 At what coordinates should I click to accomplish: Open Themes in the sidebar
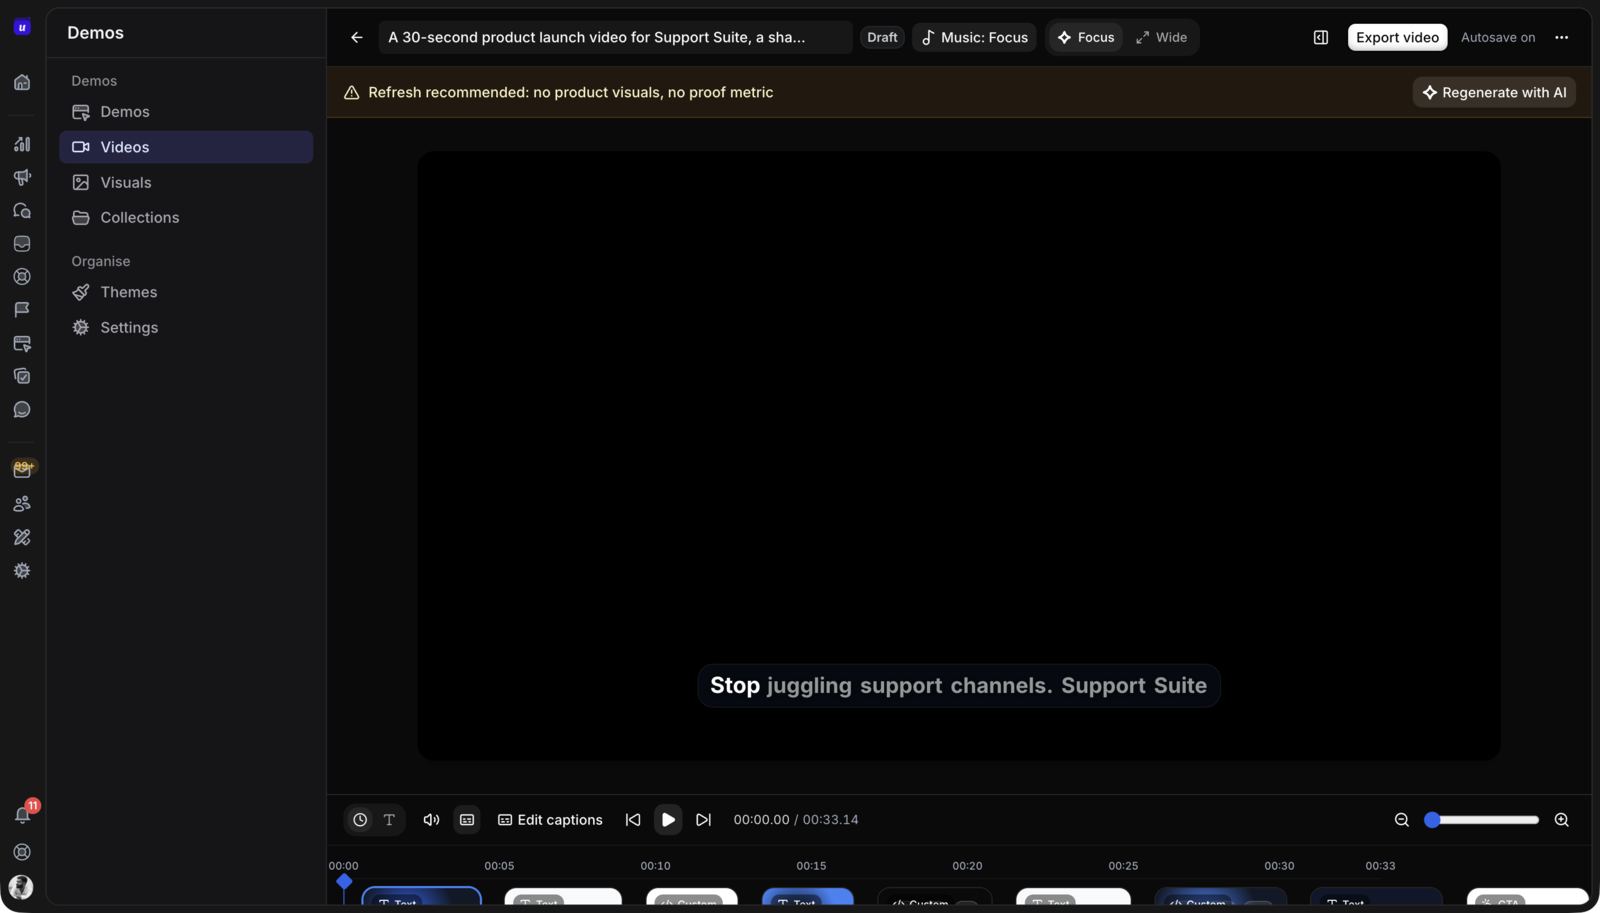click(x=186, y=293)
